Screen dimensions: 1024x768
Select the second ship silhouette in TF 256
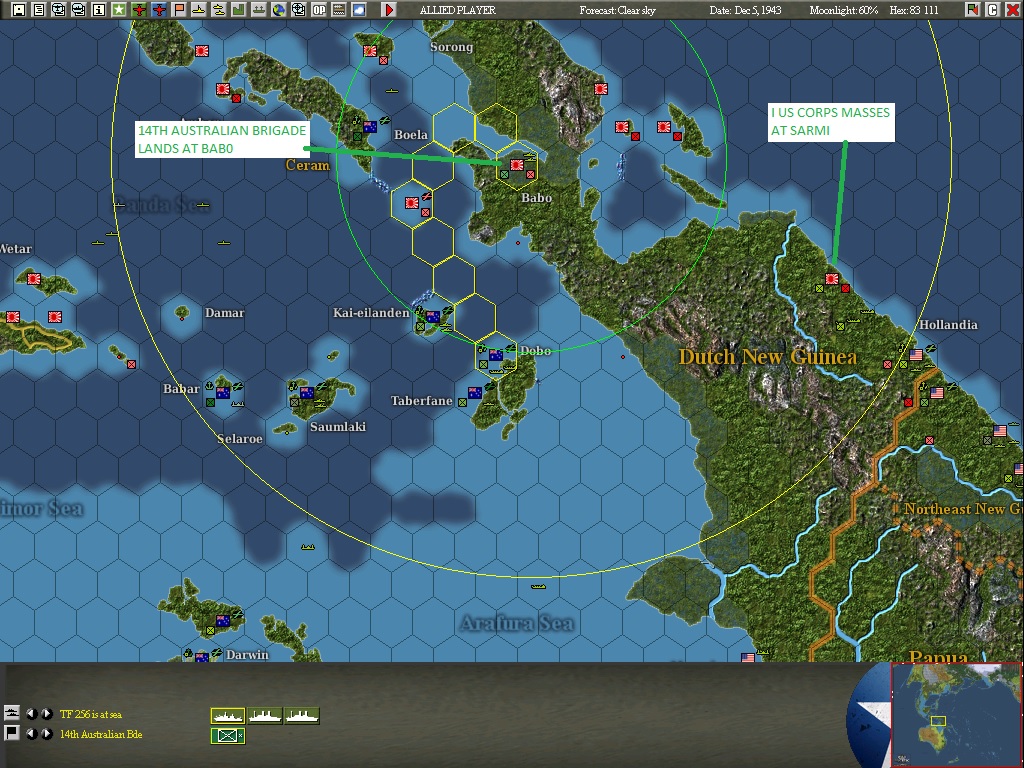264,716
